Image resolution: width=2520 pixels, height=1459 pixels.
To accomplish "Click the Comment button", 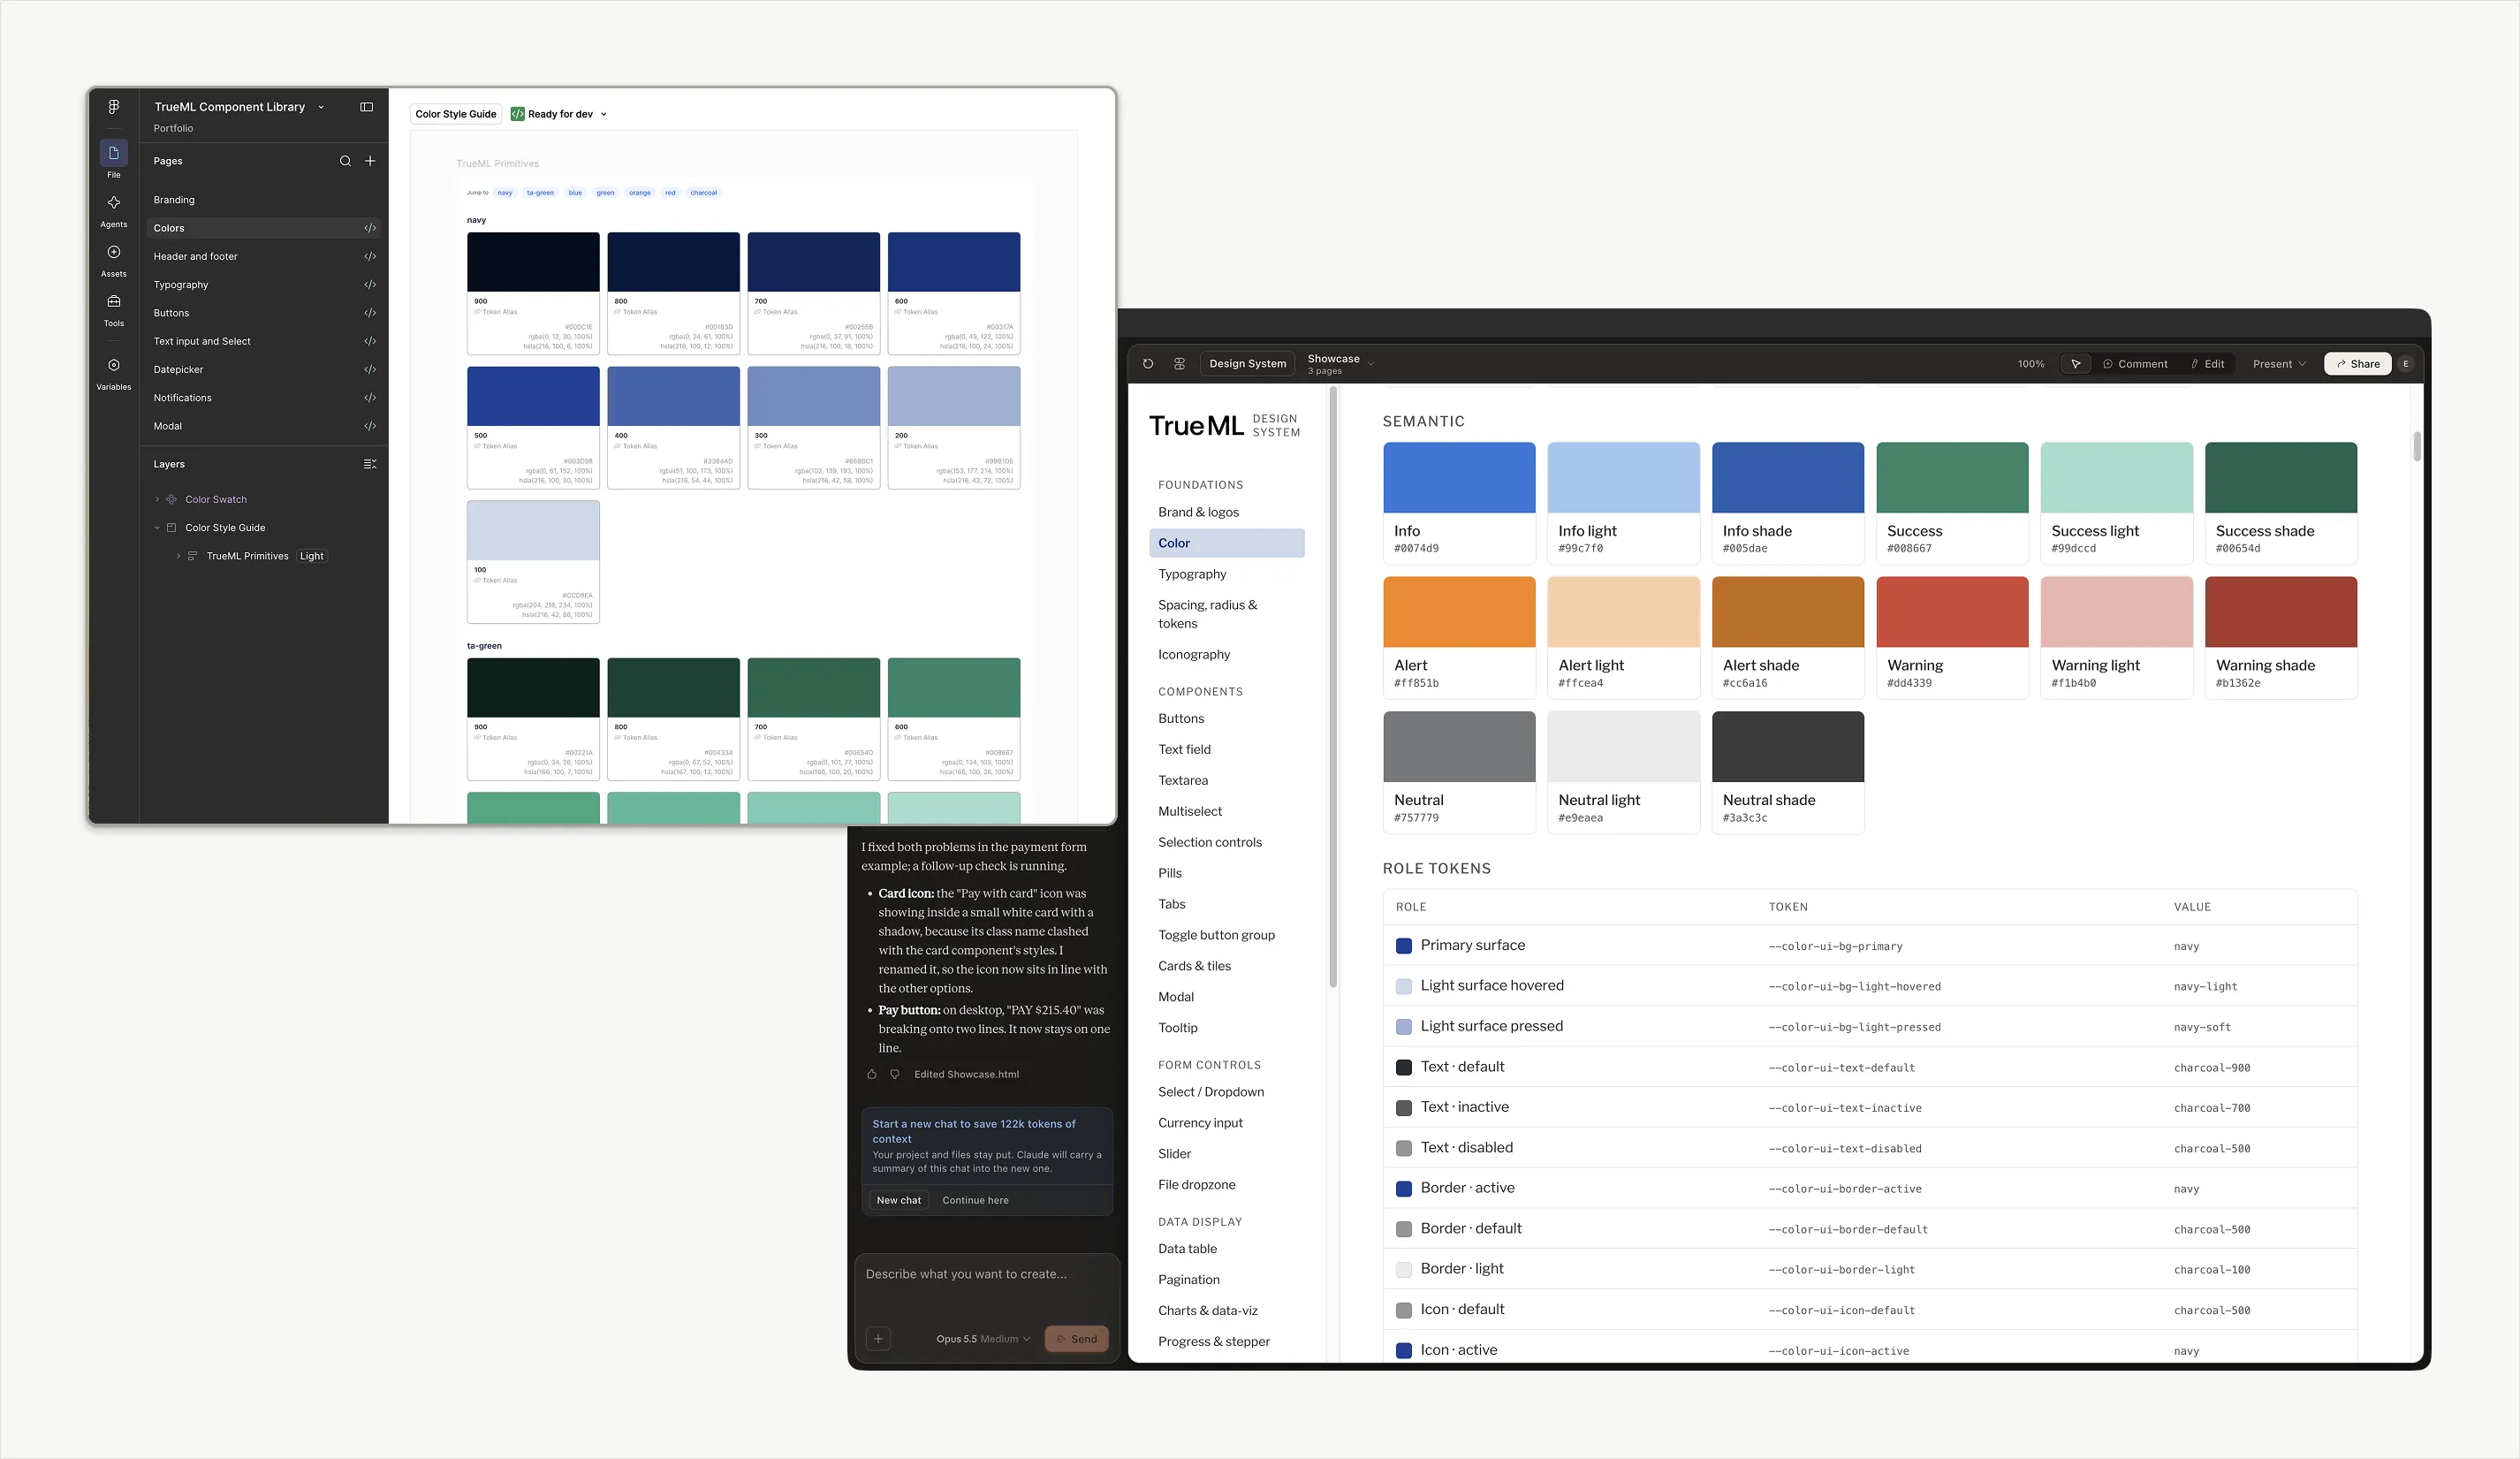I will pyautogui.click(x=2135, y=364).
